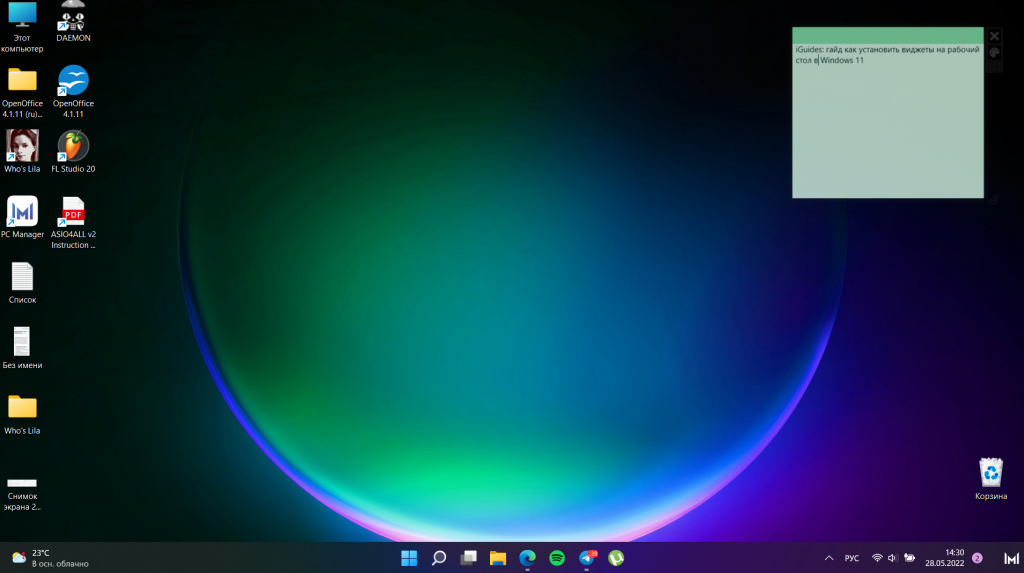Open the sticky note color palette

point(994,52)
